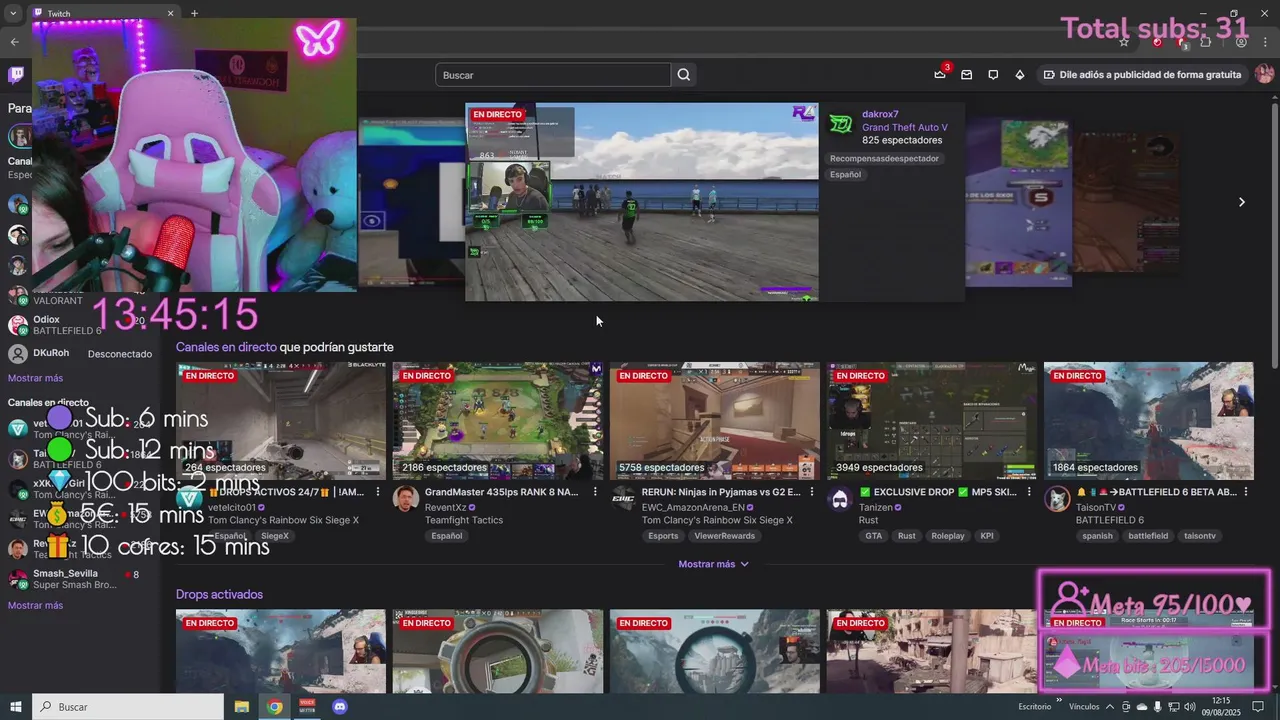Open Discord from the taskbar

pyautogui.click(x=340, y=707)
